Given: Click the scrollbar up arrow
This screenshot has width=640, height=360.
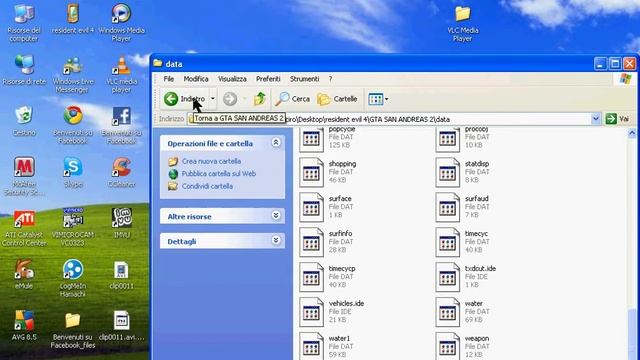Looking at the screenshot, I should [x=632, y=133].
